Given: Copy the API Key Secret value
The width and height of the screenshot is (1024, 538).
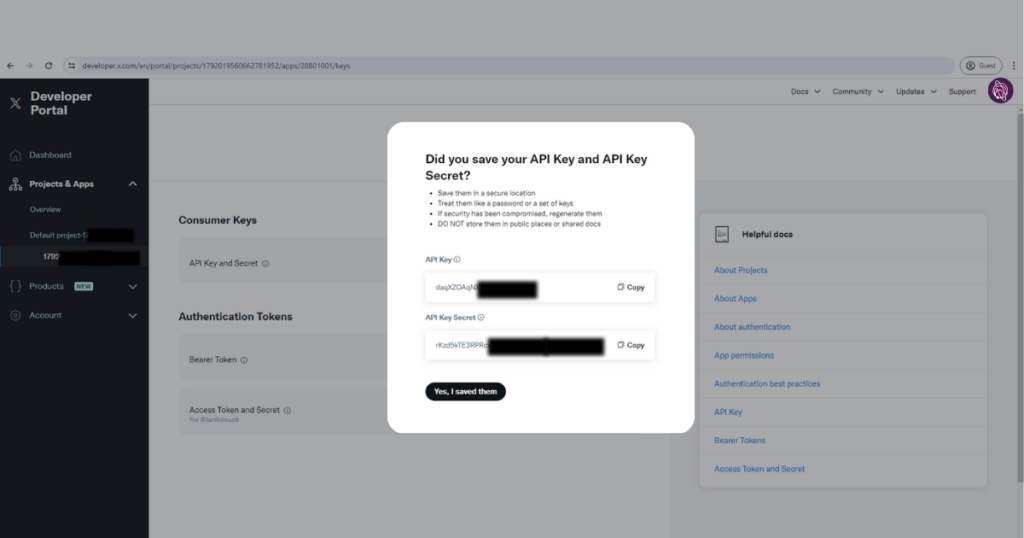Looking at the screenshot, I should [630, 345].
